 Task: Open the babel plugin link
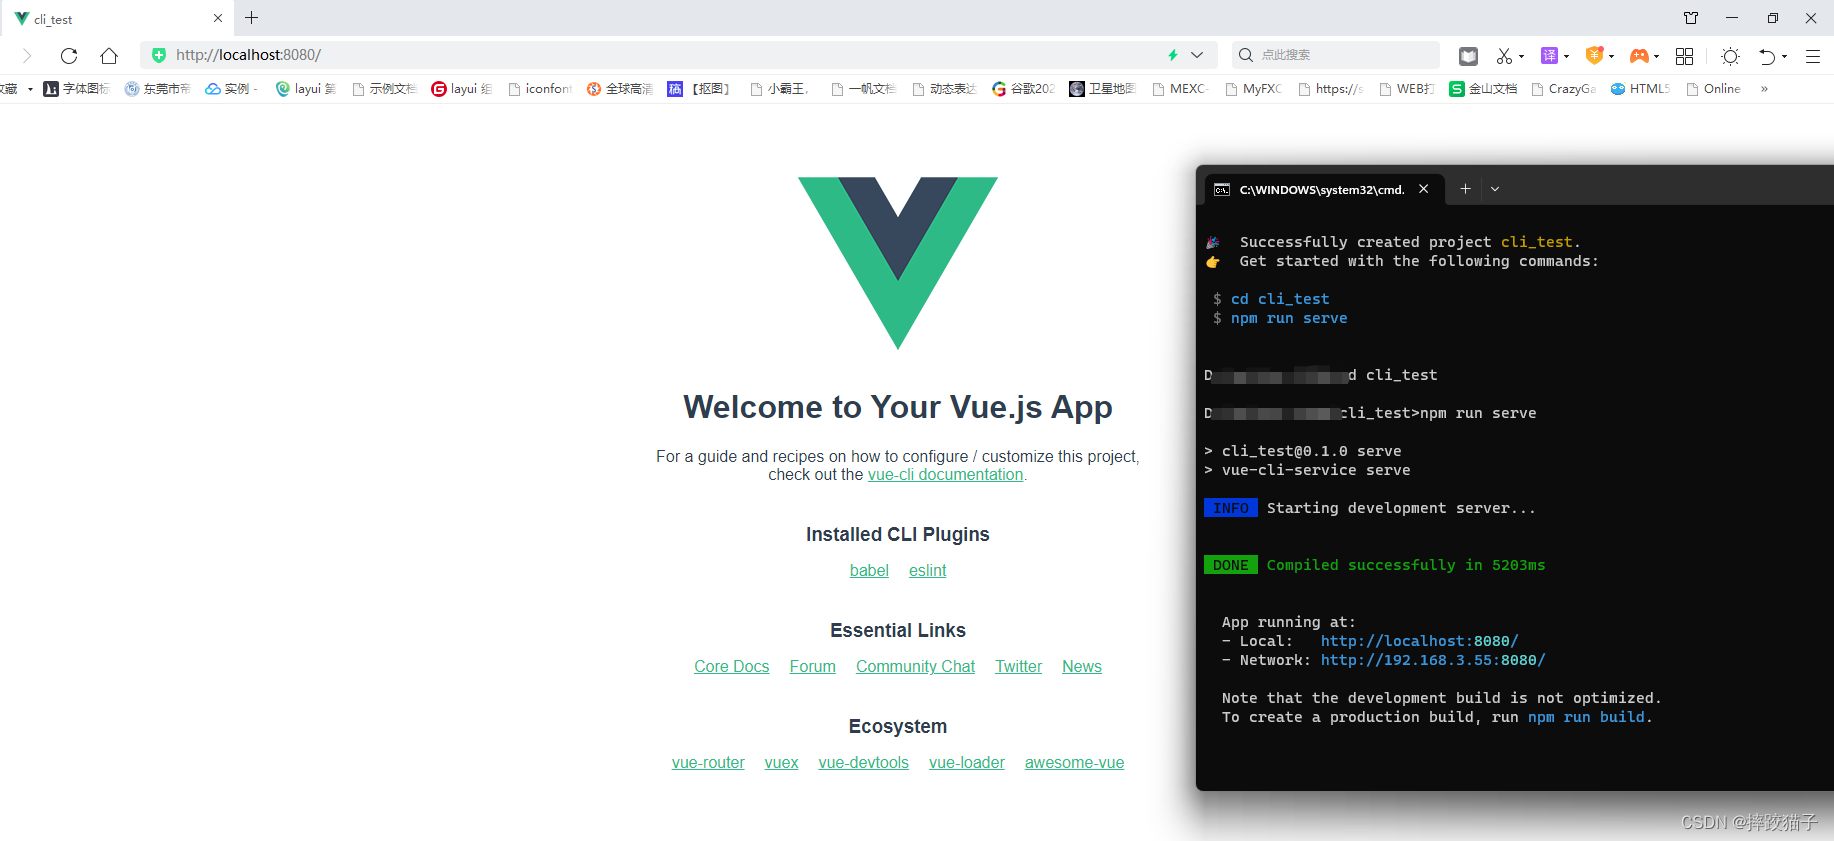(869, 570)
